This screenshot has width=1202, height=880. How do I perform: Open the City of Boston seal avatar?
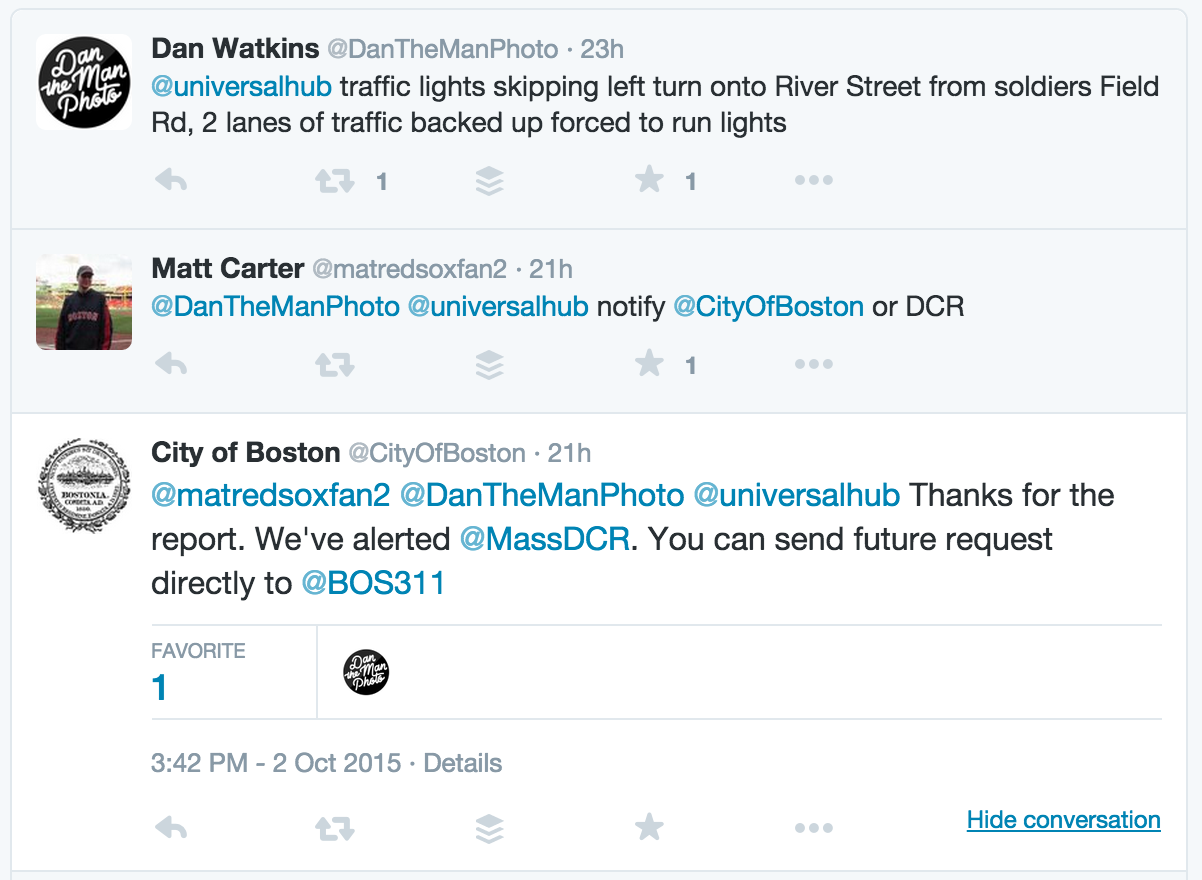click(x=84, y=486)
